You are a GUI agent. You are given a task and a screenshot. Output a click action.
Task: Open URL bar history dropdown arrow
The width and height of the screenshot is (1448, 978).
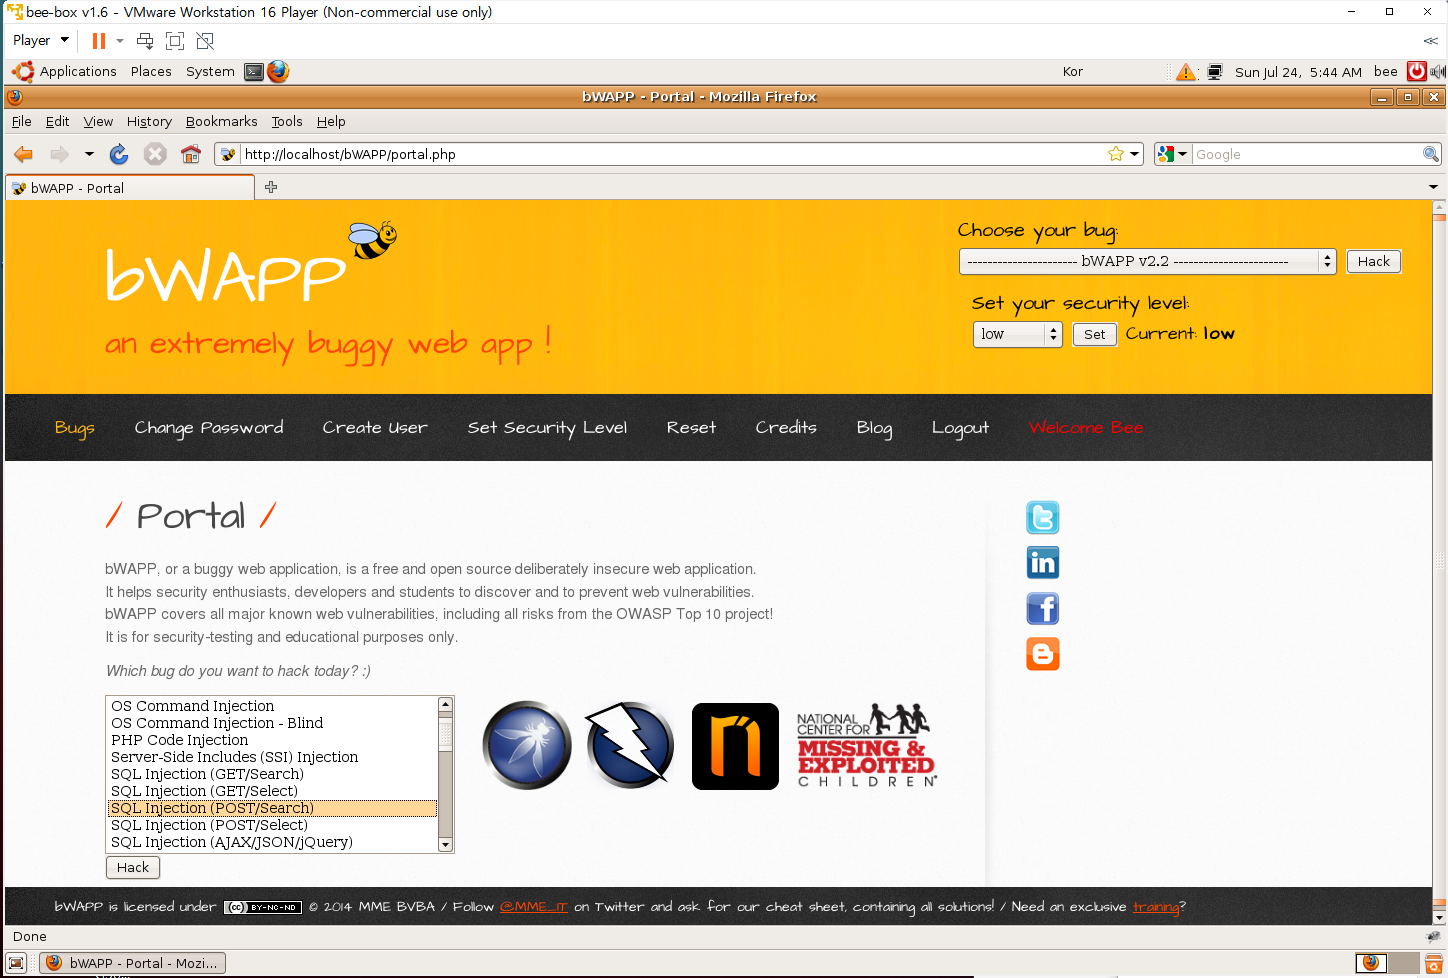click(1135, 154)
